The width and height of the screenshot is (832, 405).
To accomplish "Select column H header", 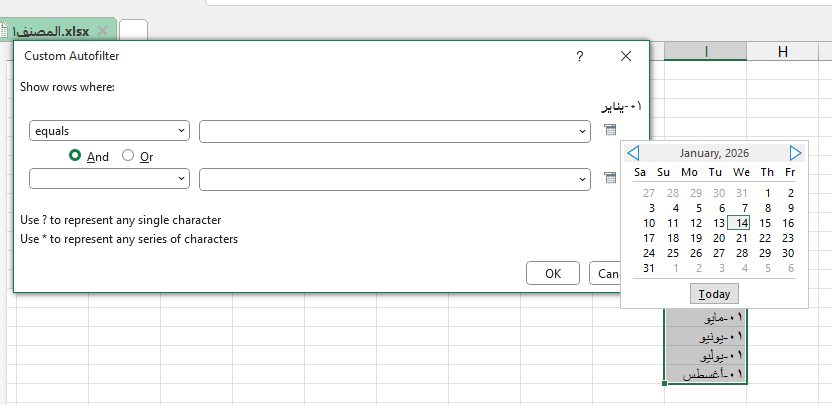I will pyautogui.click(x=783, y=52).
